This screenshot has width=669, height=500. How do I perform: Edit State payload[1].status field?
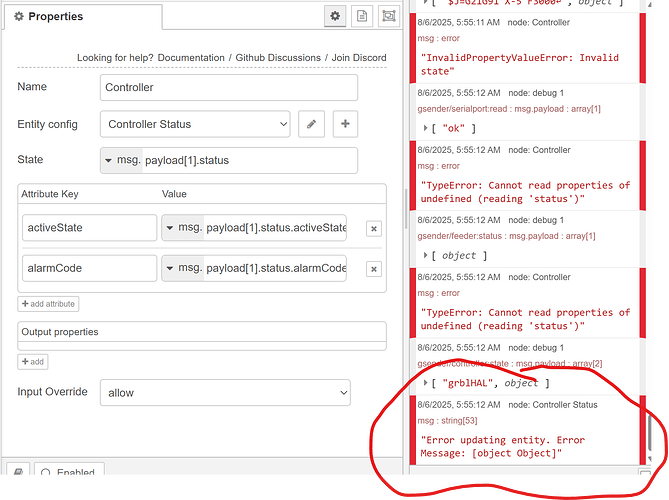point(250,160)
